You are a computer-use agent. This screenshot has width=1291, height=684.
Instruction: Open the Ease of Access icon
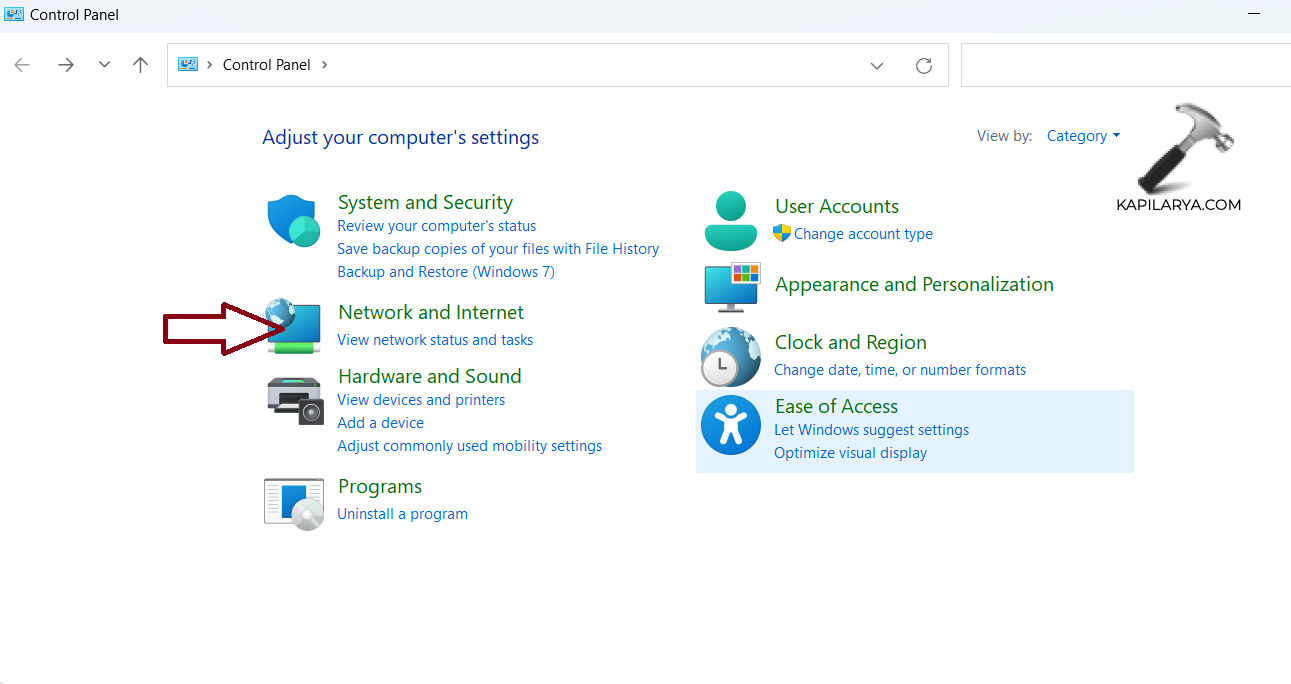(x=731, y=425)
